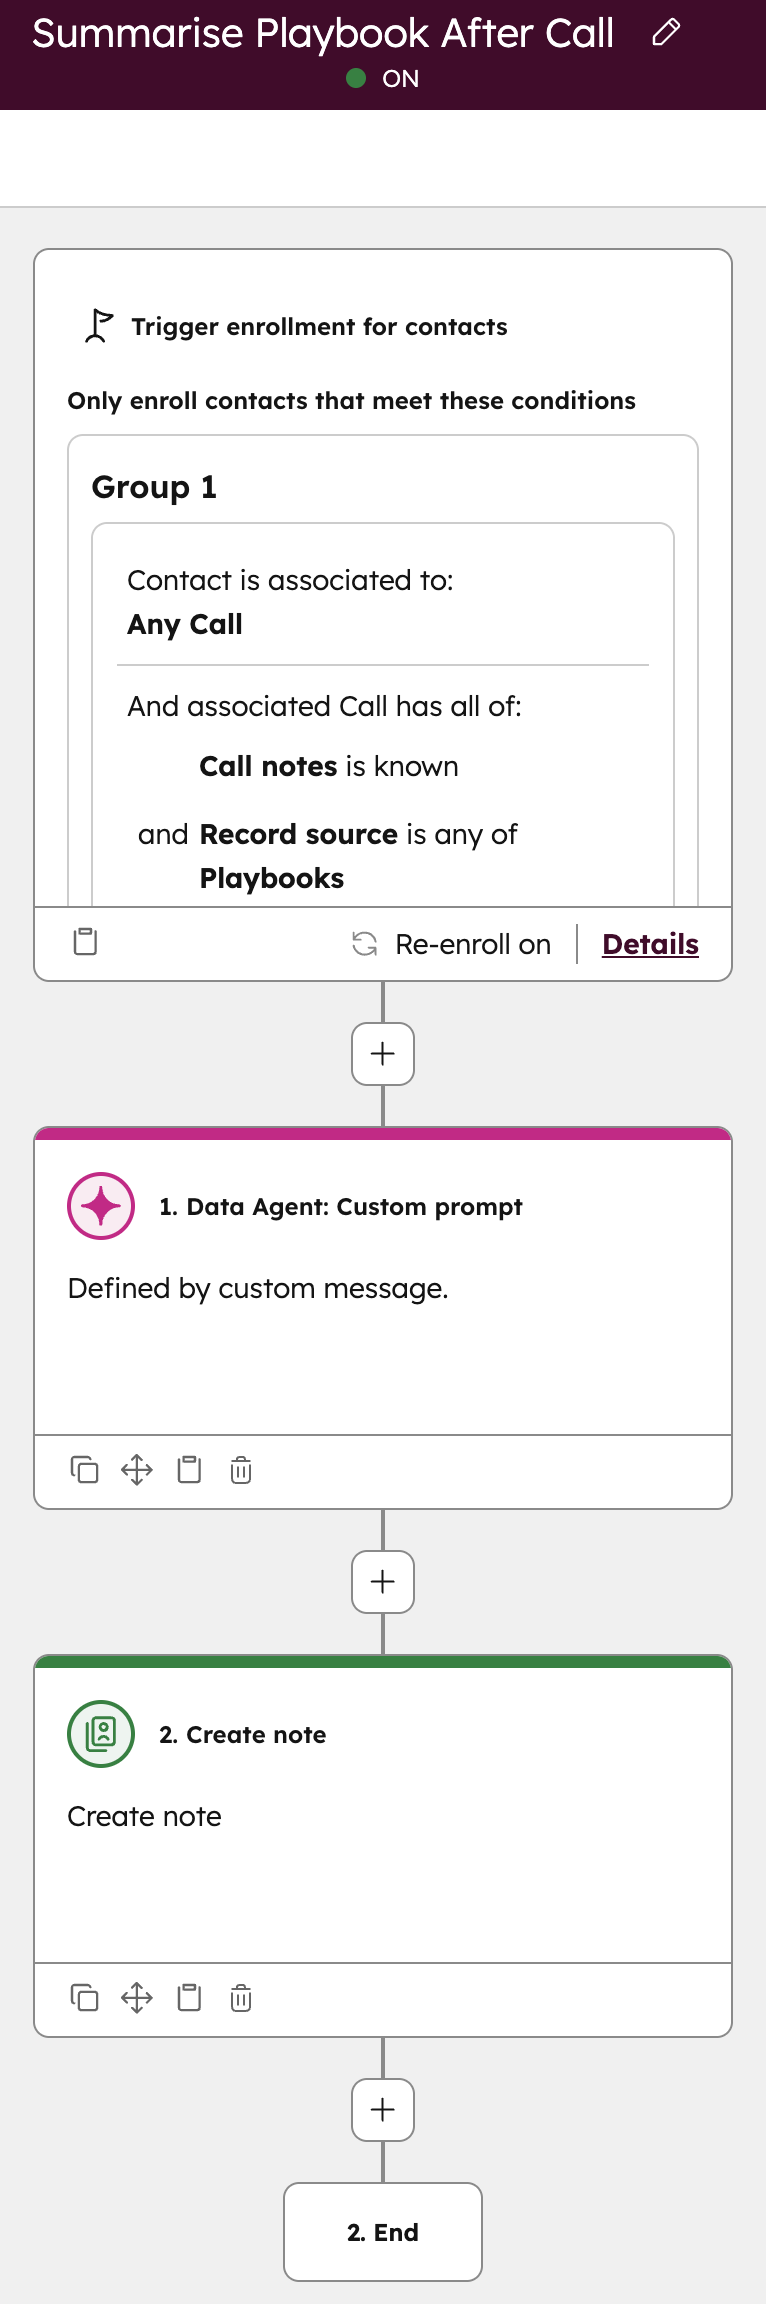Click the move icon on Create note action

tap(137, 1998)
